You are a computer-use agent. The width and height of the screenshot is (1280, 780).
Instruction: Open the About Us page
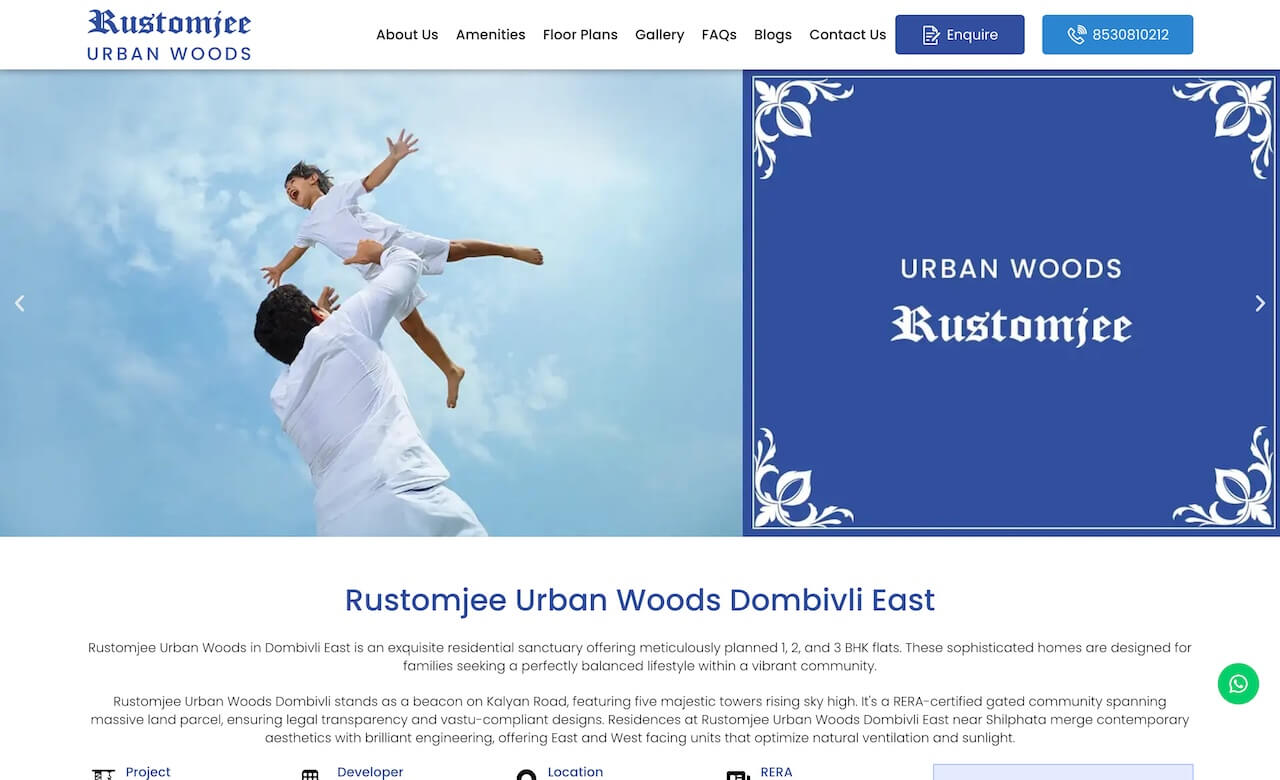[x=407, y=34]
